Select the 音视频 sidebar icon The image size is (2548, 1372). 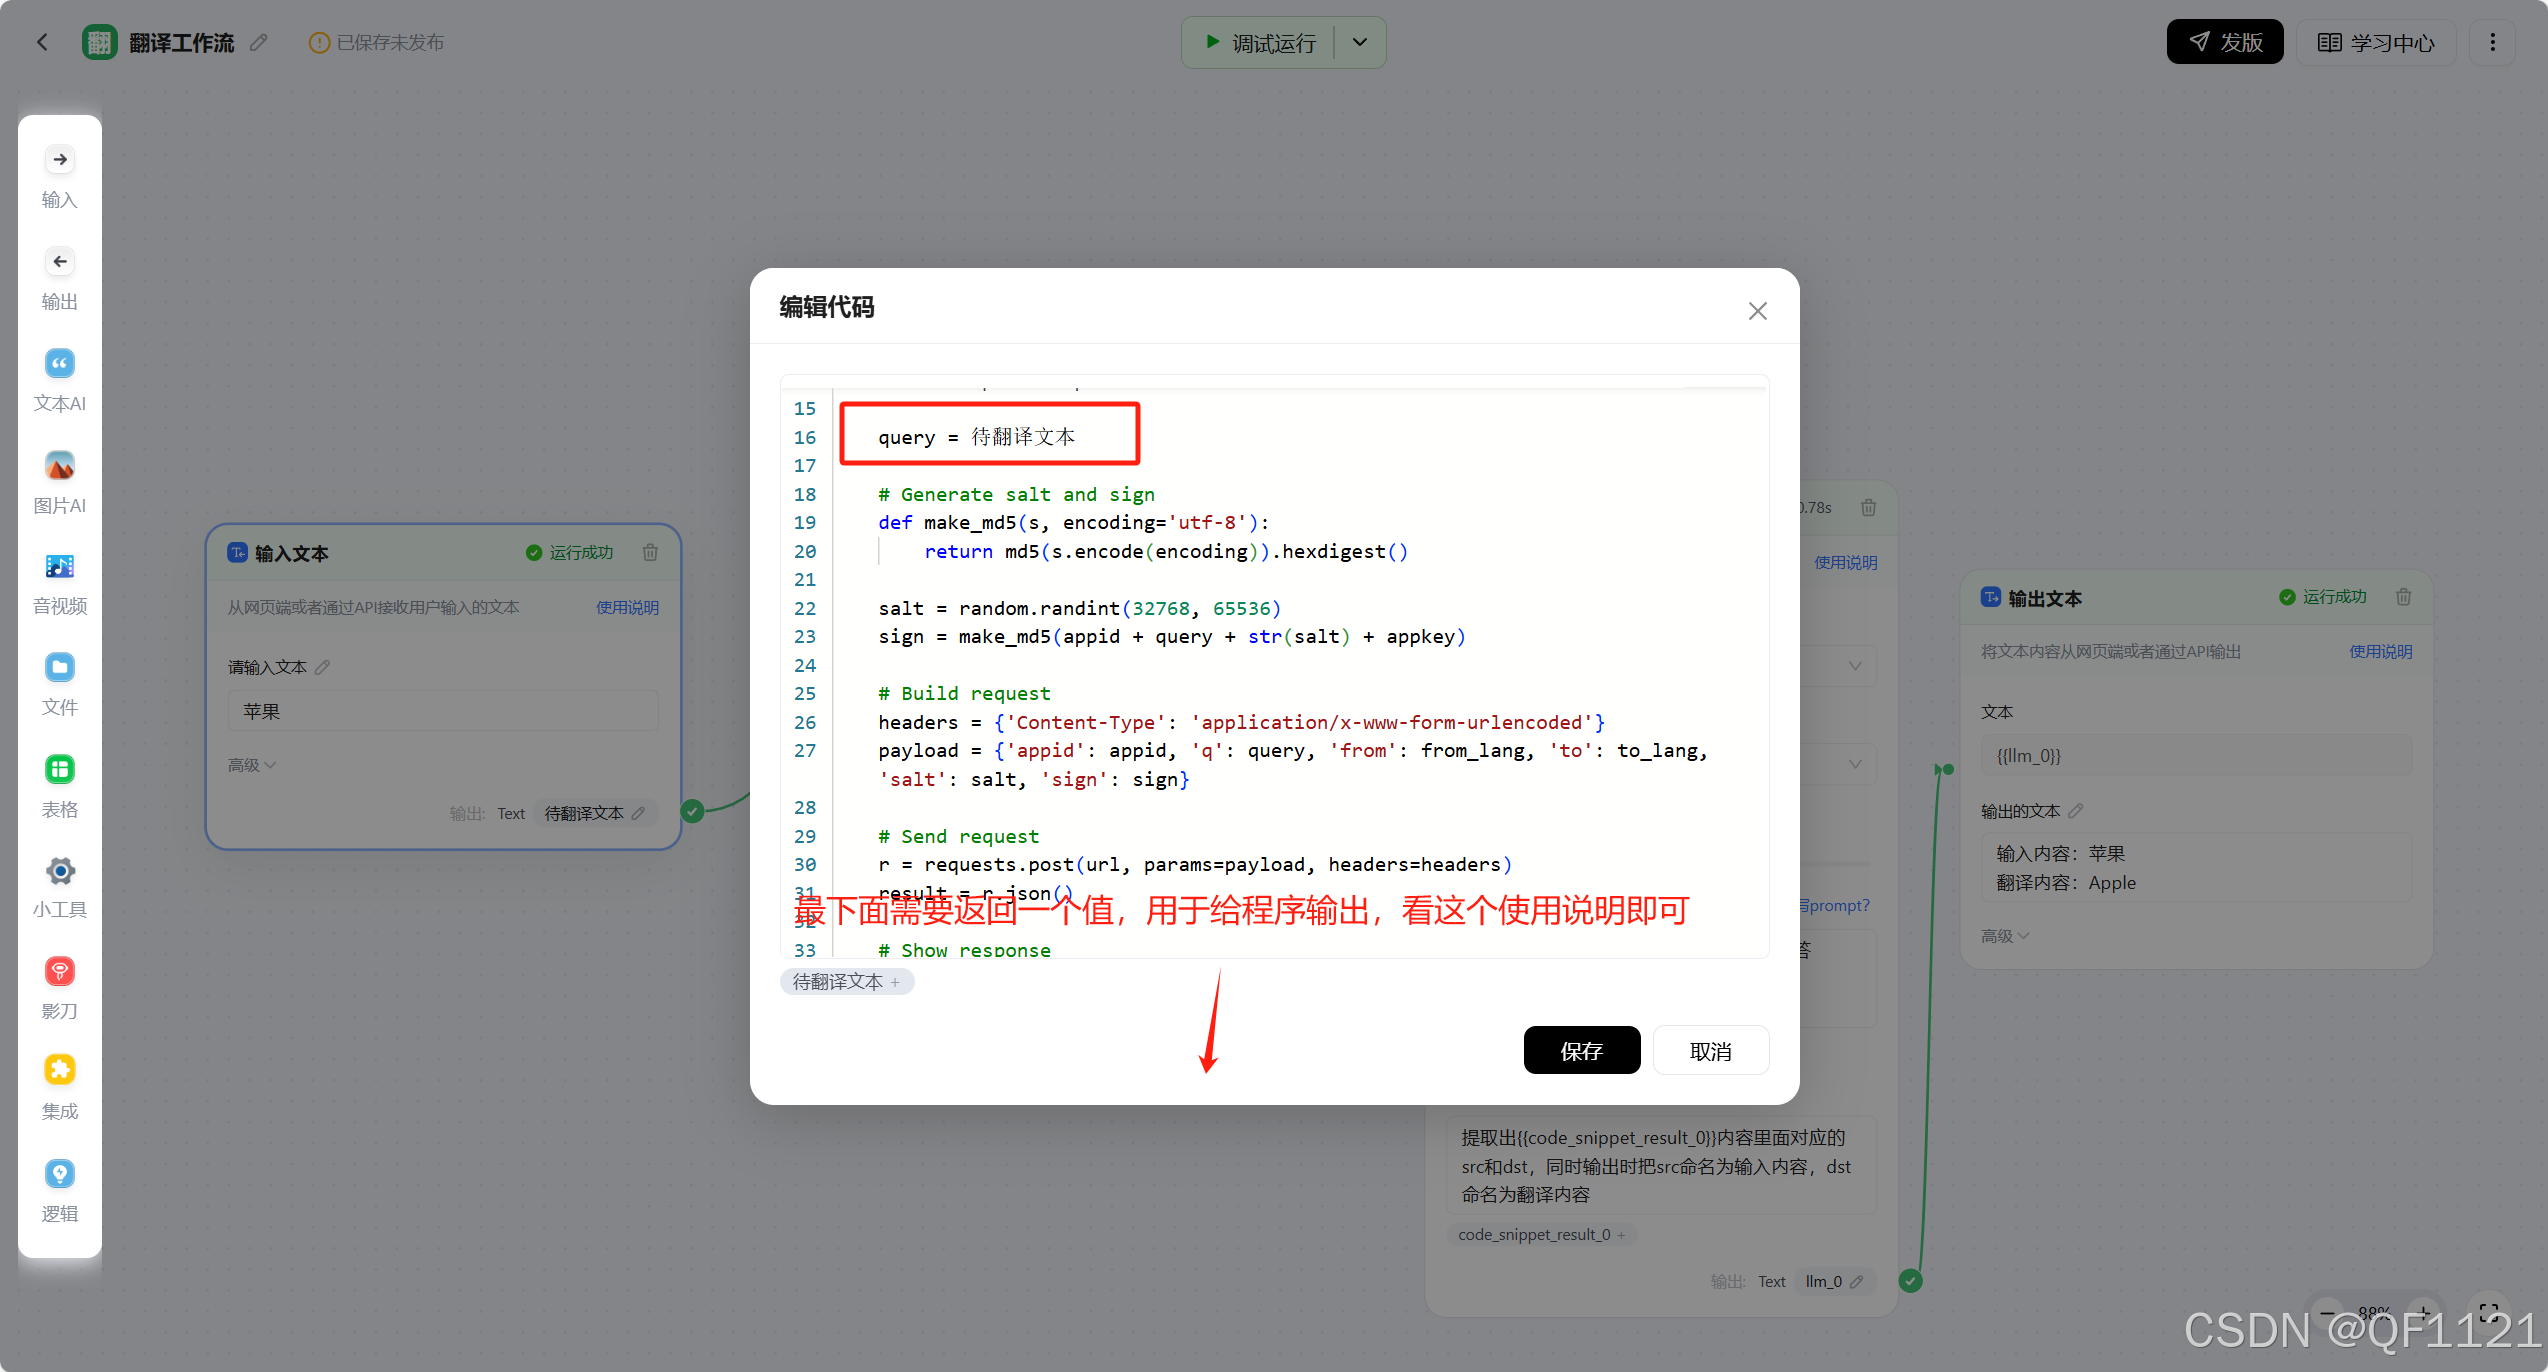[60, 567]
